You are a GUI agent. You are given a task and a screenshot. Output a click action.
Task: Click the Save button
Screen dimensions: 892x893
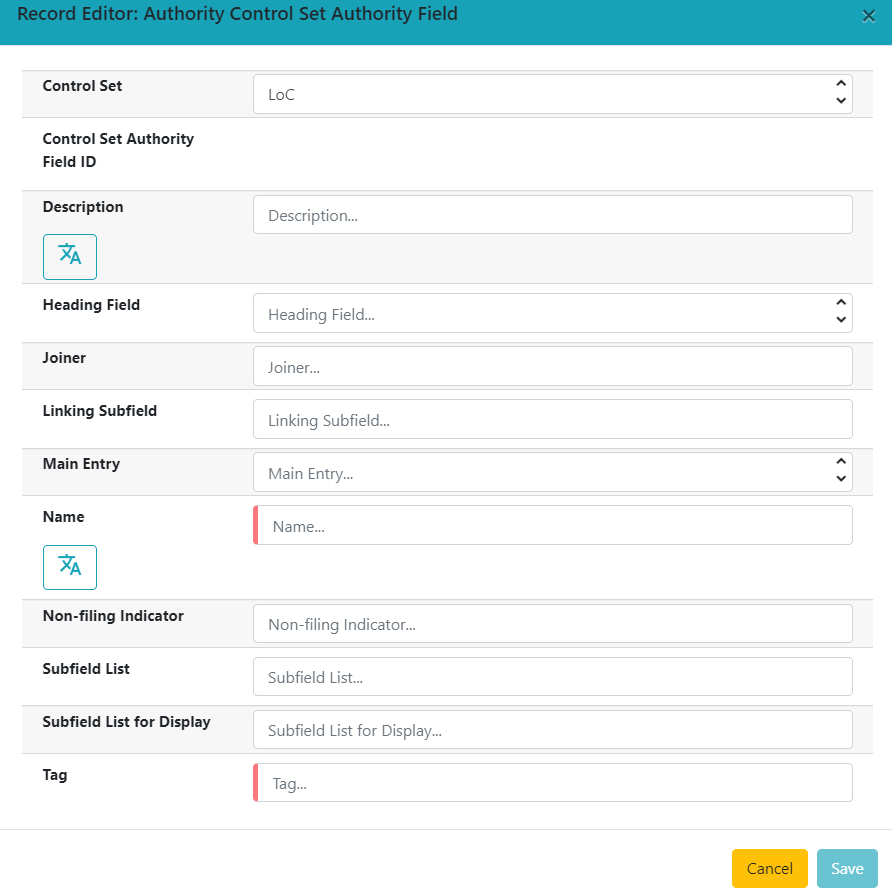pos(846,868)
